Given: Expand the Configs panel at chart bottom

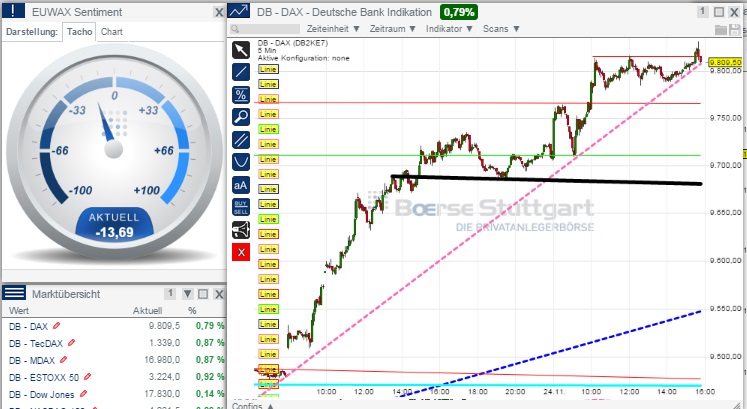Looking at the screenshot, I should [253, 406].
